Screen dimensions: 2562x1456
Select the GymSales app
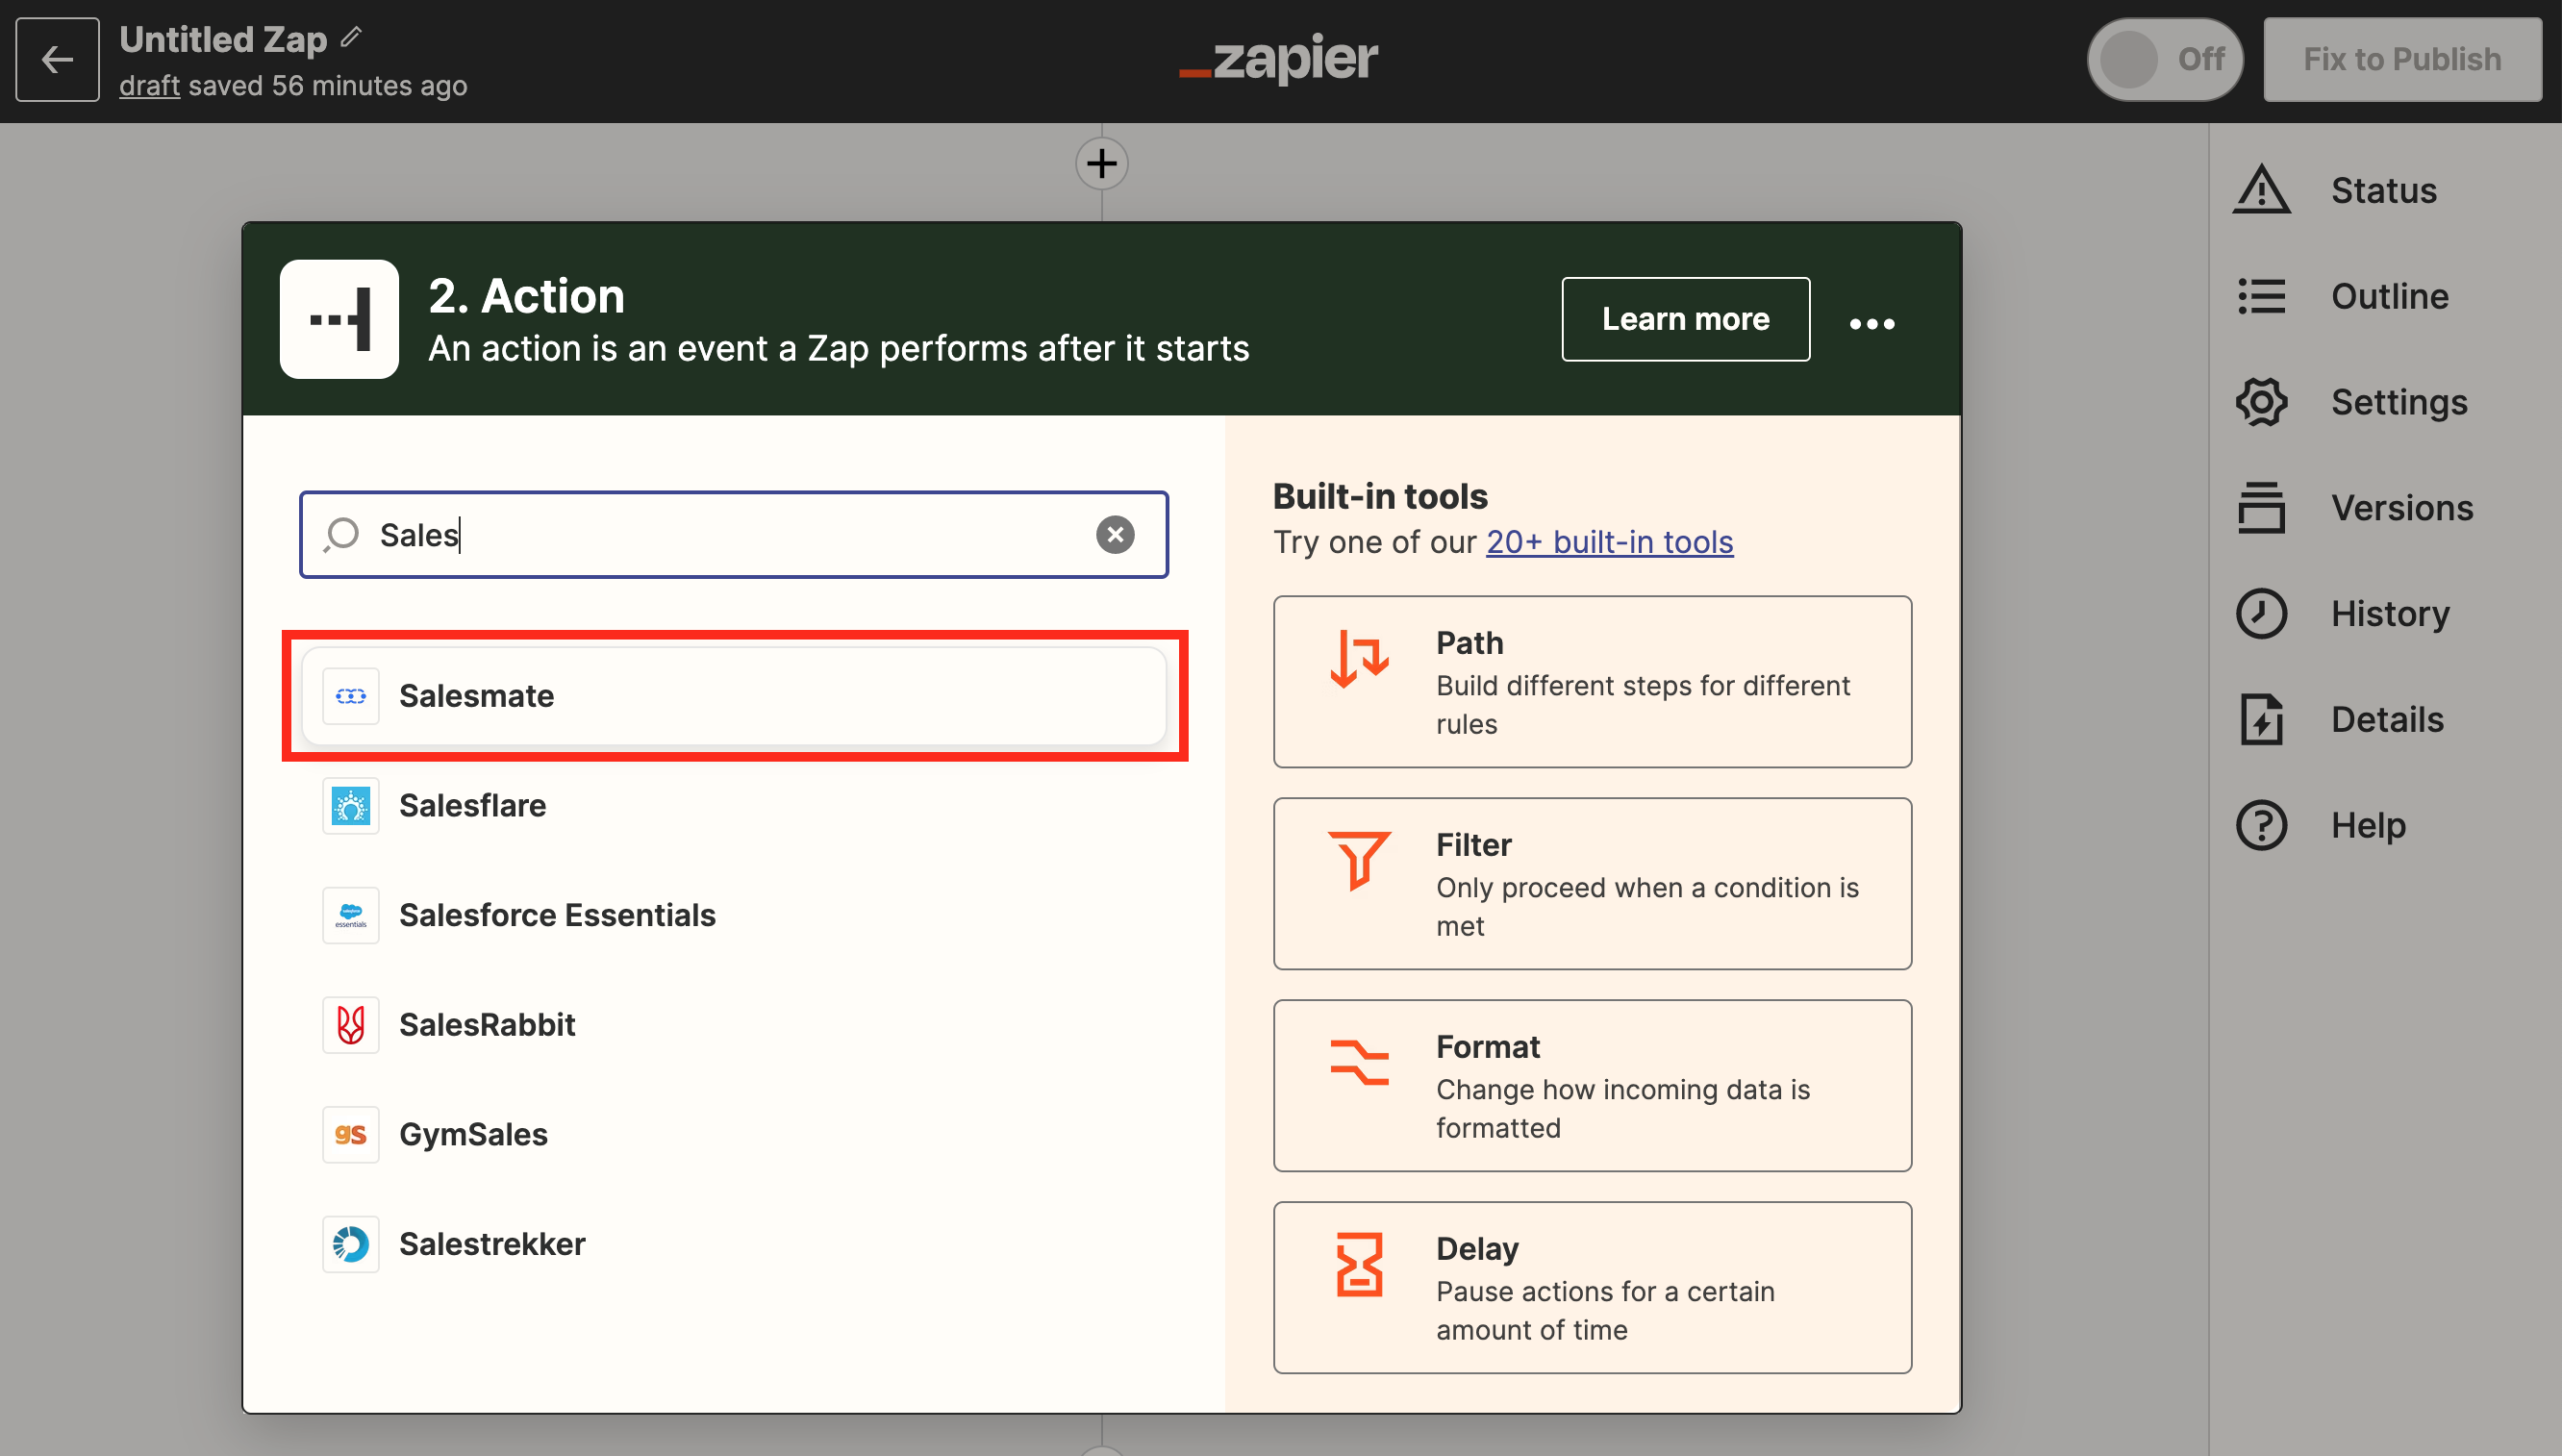point(734,1134)
